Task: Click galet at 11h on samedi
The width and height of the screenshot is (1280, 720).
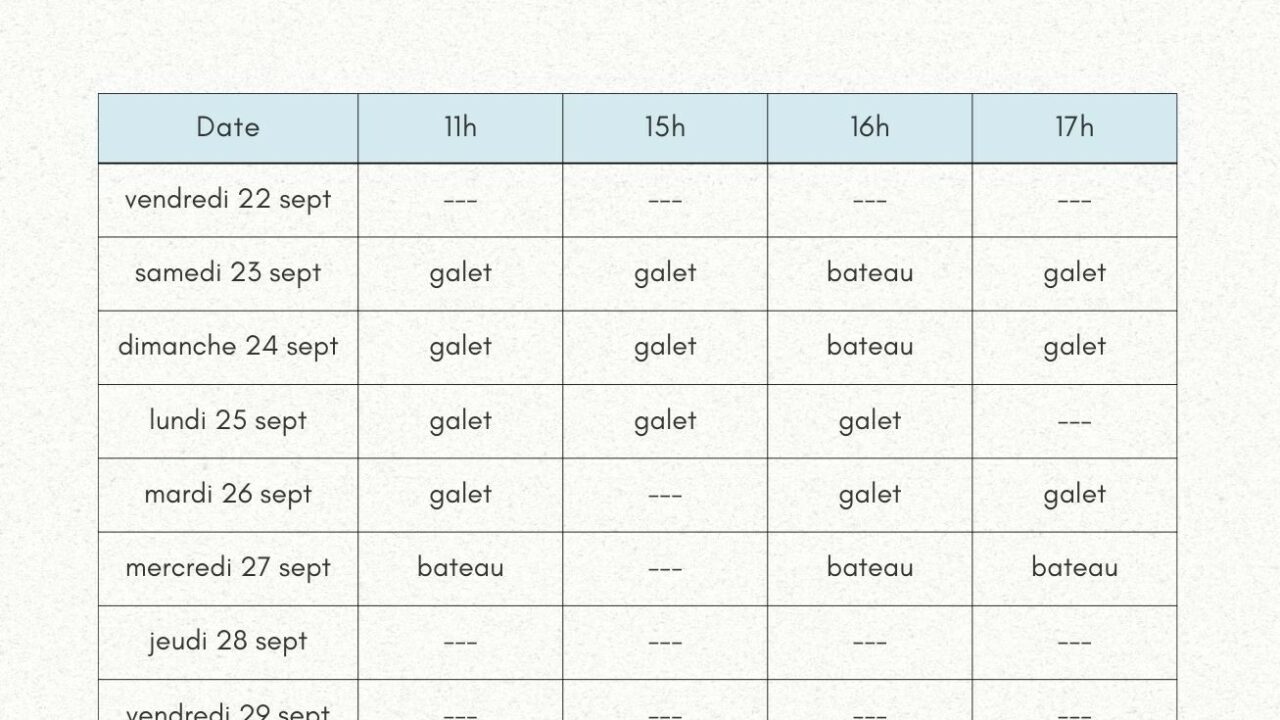Action: click(x=460, y=273)
